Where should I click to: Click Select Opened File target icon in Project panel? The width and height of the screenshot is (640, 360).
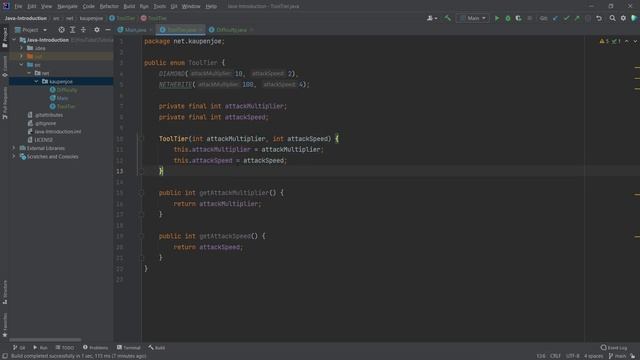click(x=61, y=30)
